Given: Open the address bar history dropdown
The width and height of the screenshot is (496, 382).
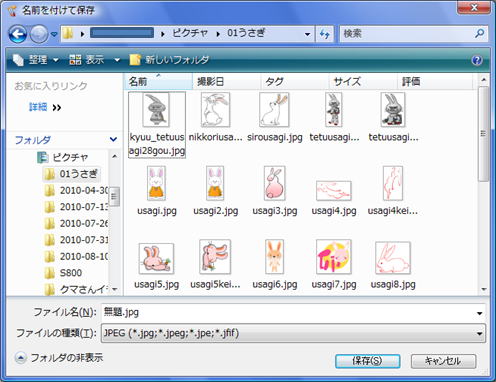Looking at the screenshot, I should pos(307,34).
